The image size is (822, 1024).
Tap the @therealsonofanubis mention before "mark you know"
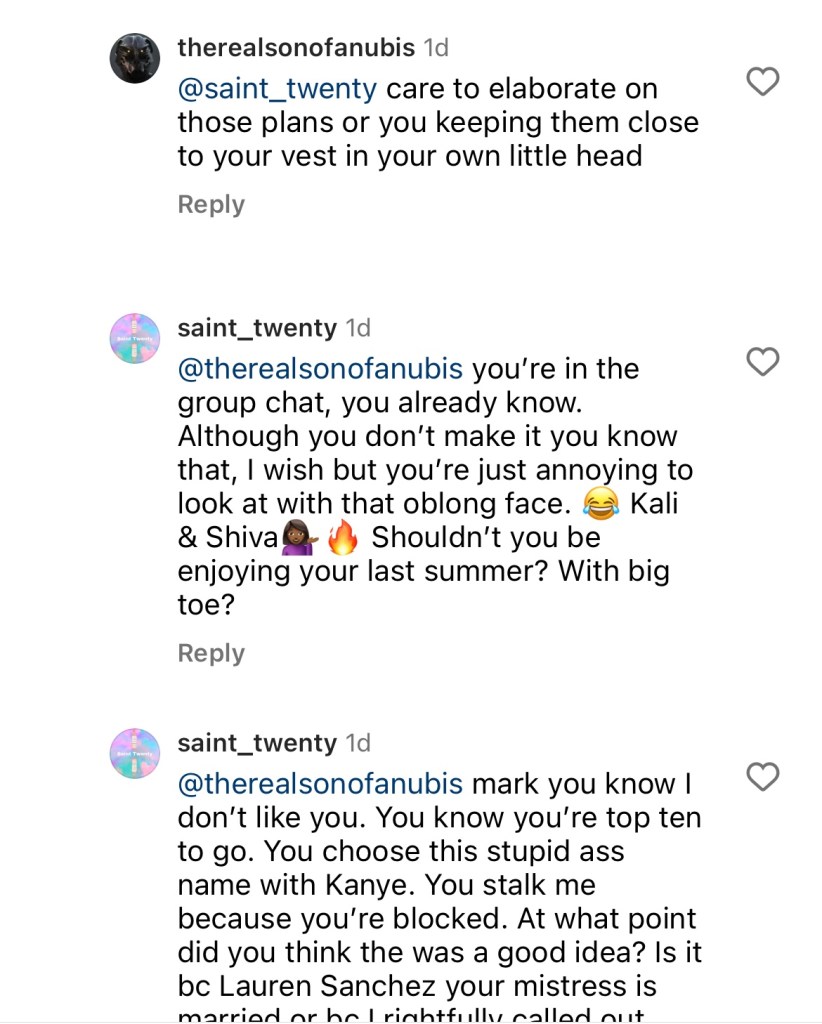click(x=320, y=784)
